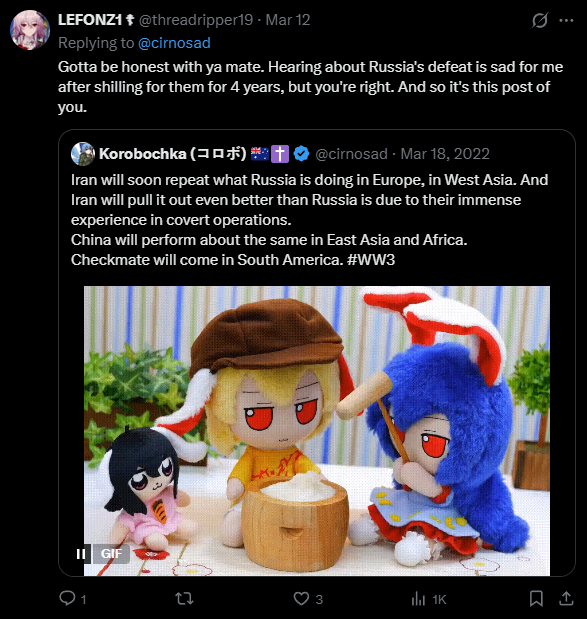Screen dimensions: 587x619
Task: Open the plush dolls GIF image
Action: [317, 430]
